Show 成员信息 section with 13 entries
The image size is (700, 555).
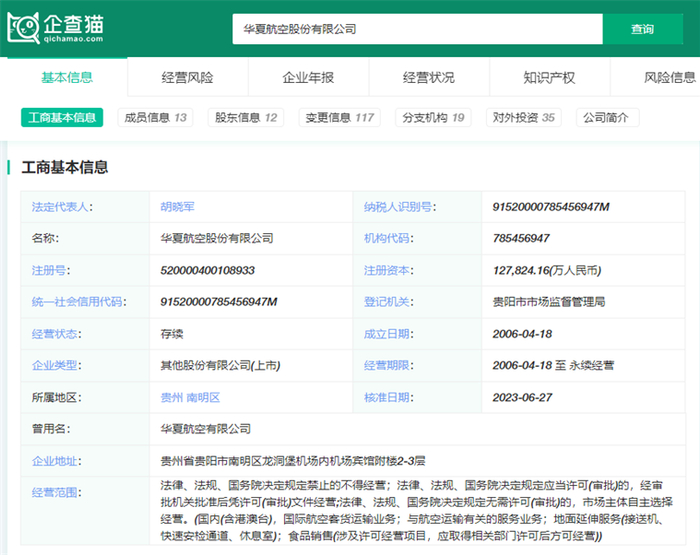(155, 118)
